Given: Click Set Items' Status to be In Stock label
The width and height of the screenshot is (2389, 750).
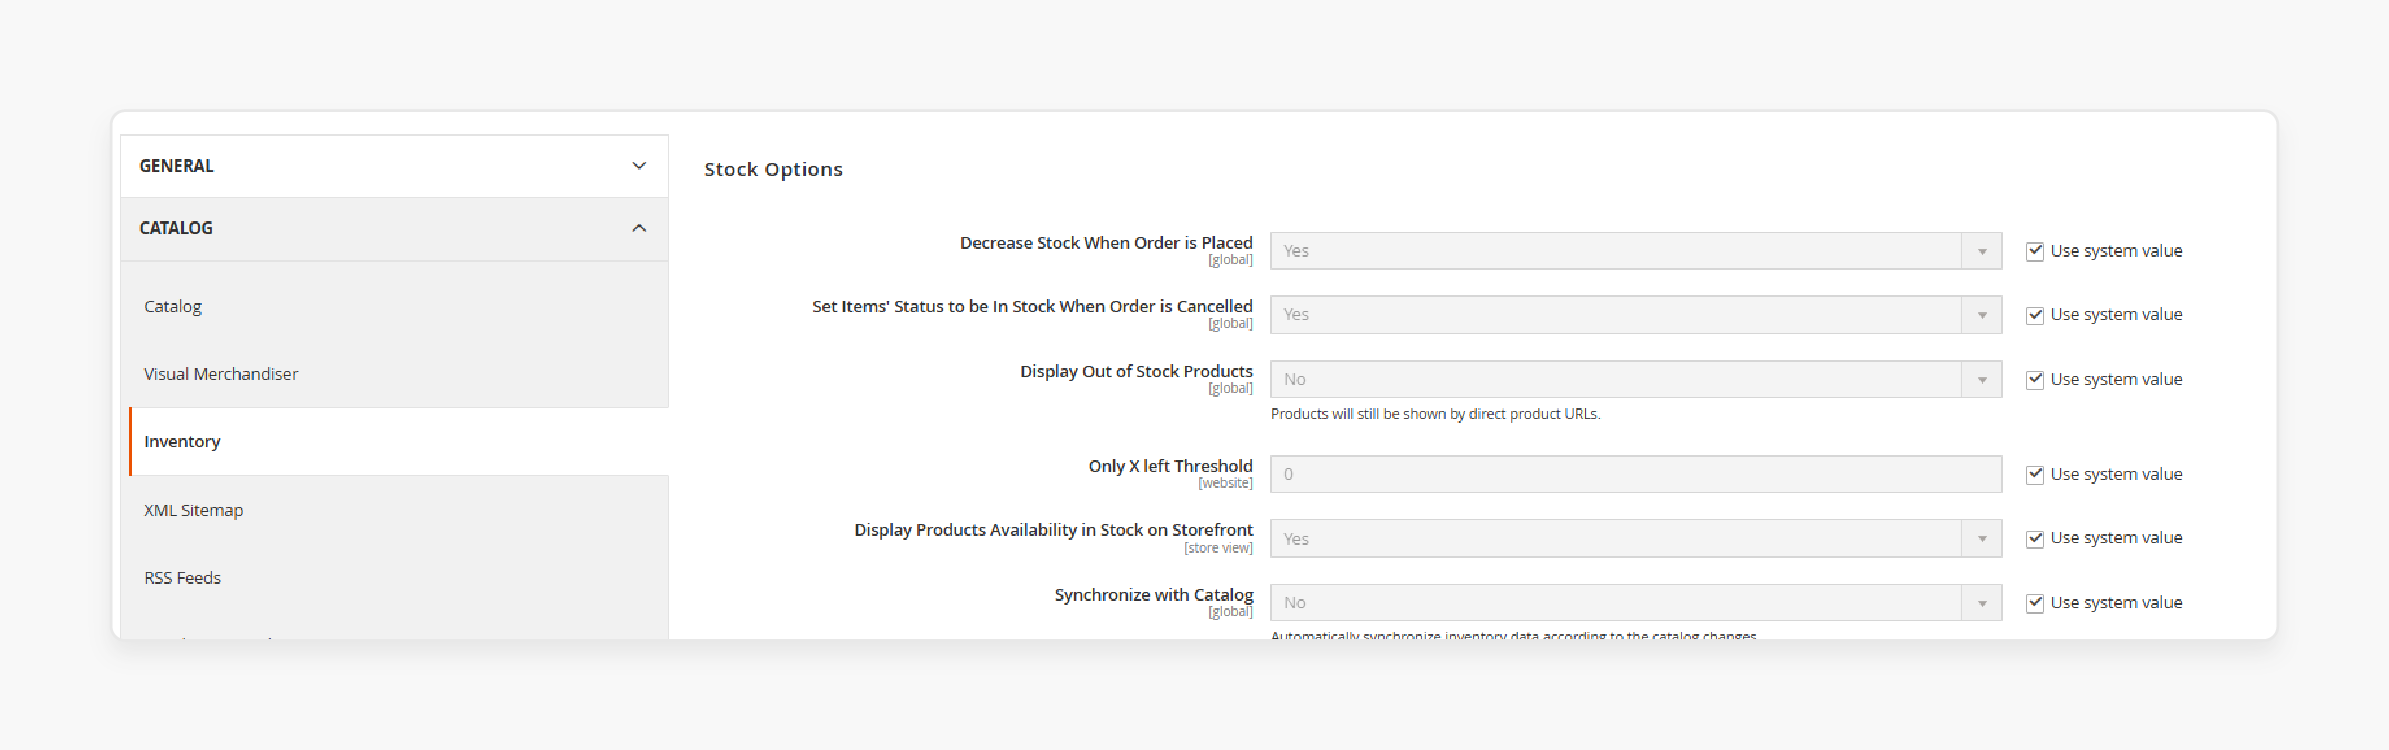Looking at the screenshot, I should tap(1032, 306).
